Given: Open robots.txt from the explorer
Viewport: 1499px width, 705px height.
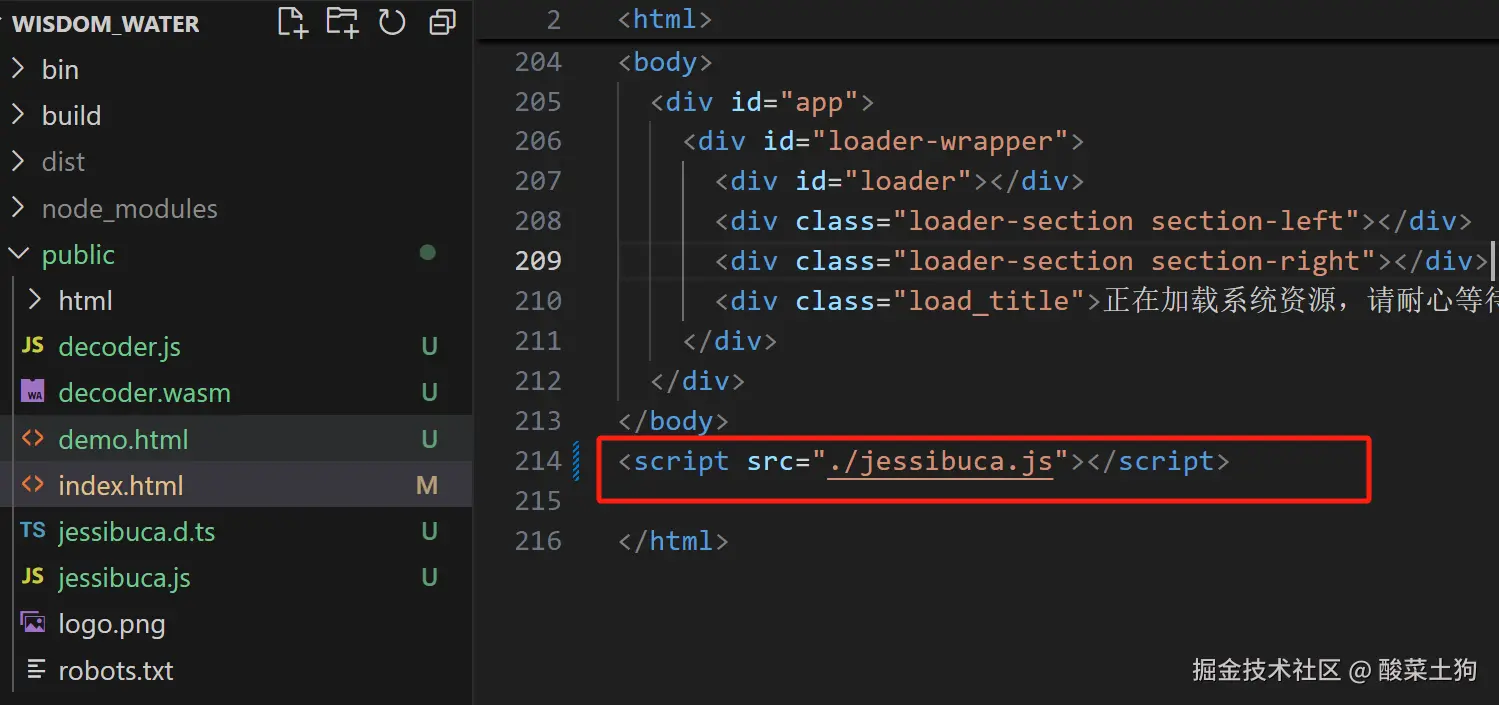Looking at the screenshot, I should [x=115, y=669].
